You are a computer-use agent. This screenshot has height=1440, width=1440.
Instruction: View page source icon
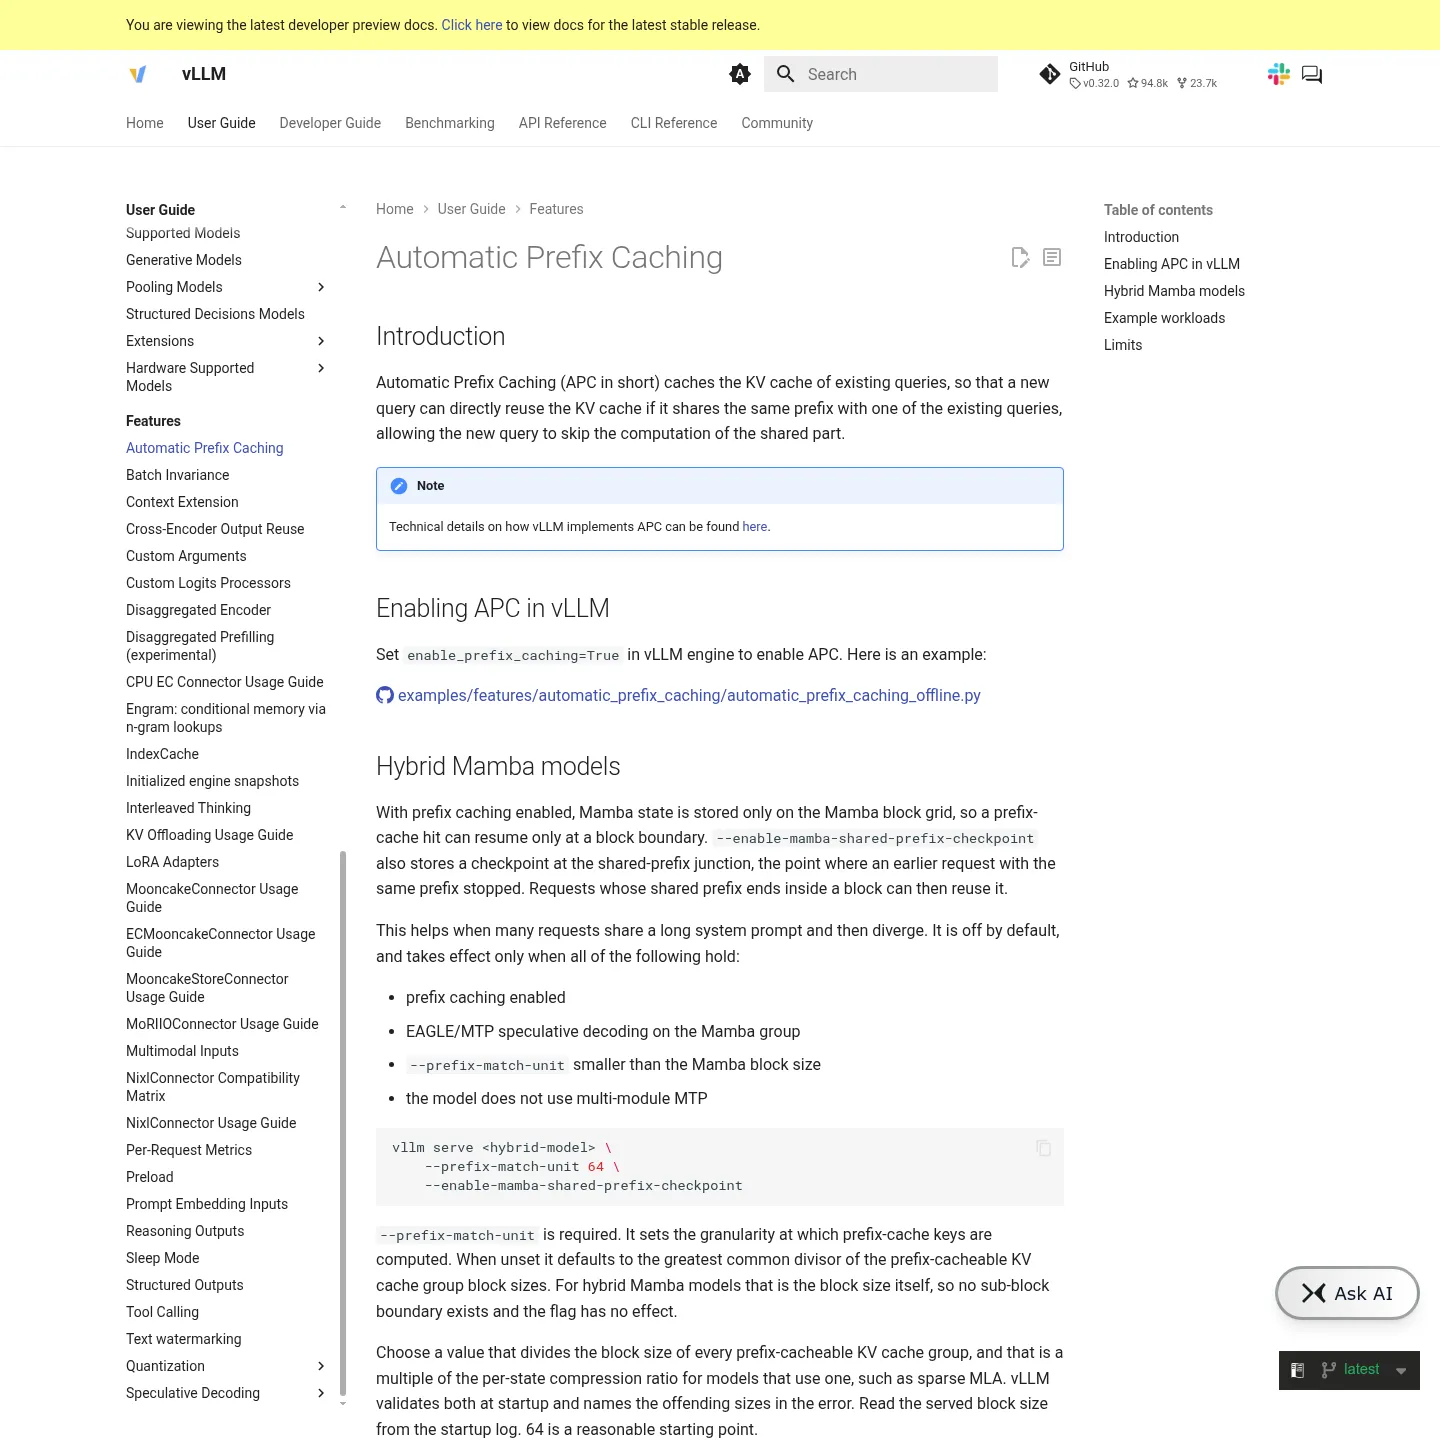point(1052,258)
